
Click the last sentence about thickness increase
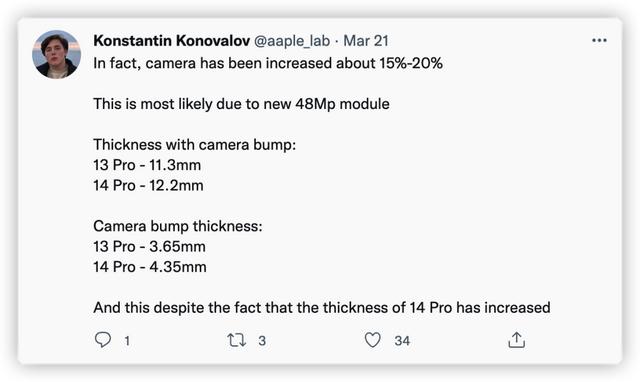click(x=322, y=308)
